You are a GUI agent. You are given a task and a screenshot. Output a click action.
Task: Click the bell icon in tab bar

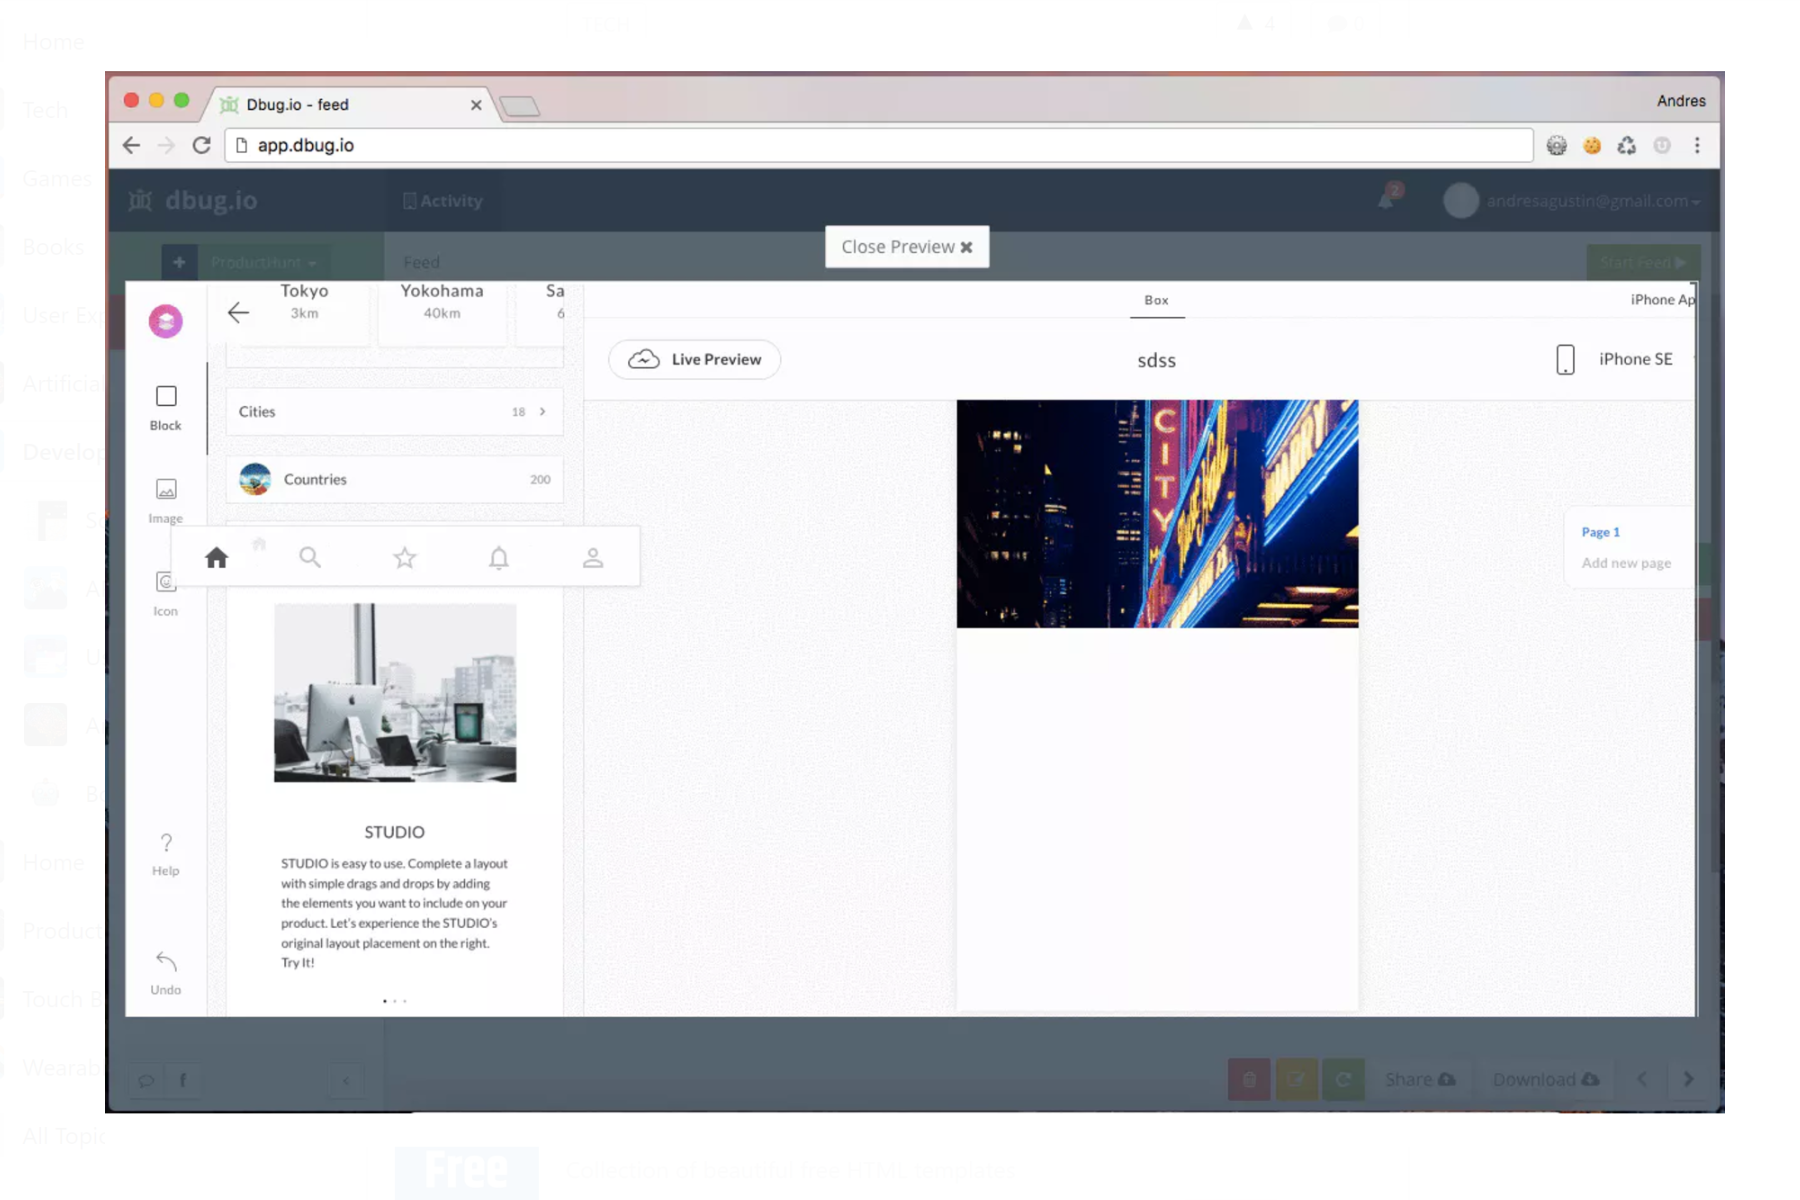(498, 557)
